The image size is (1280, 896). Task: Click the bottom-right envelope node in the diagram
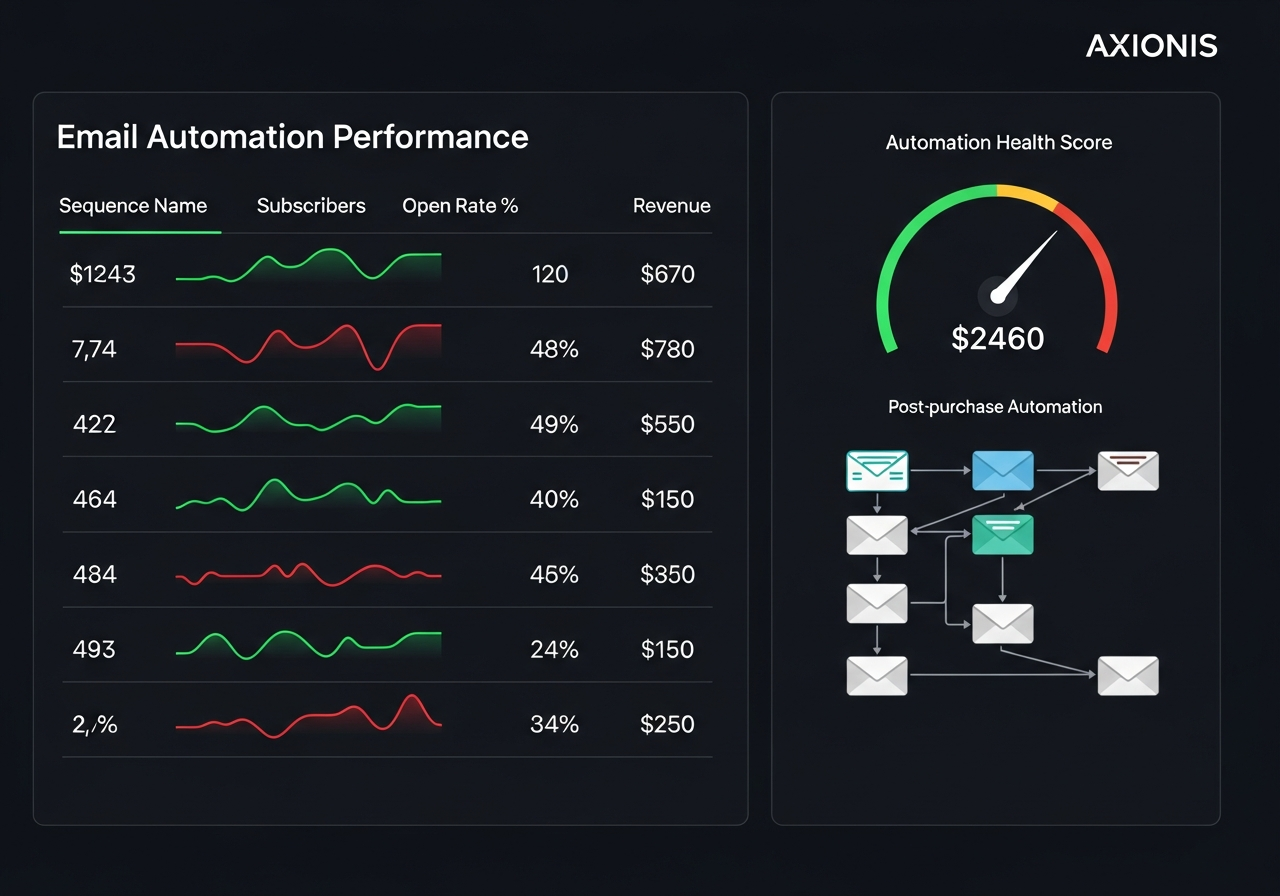(x=1128, y=675)
